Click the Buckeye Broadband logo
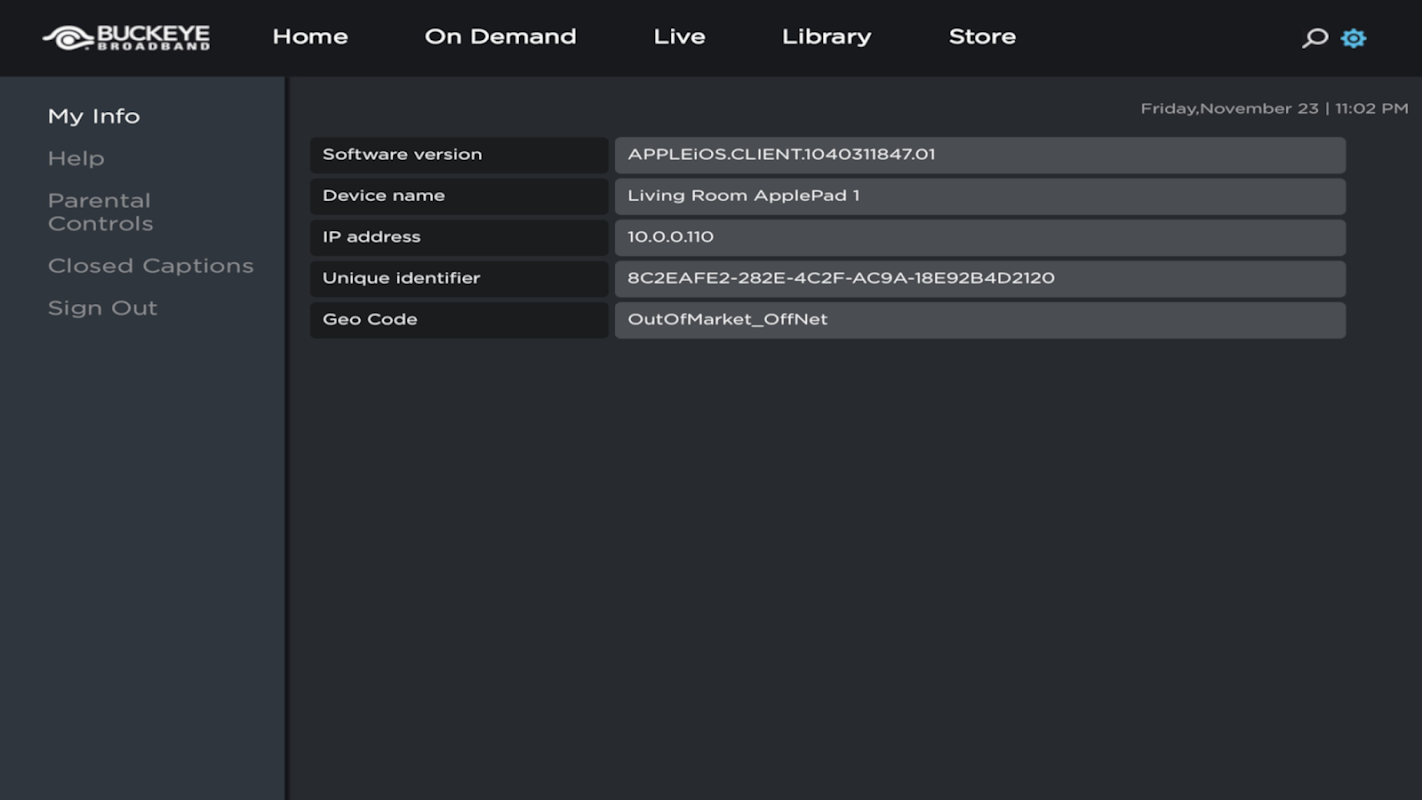This screenshot has width=1422, height=800. tap(127, 38)
